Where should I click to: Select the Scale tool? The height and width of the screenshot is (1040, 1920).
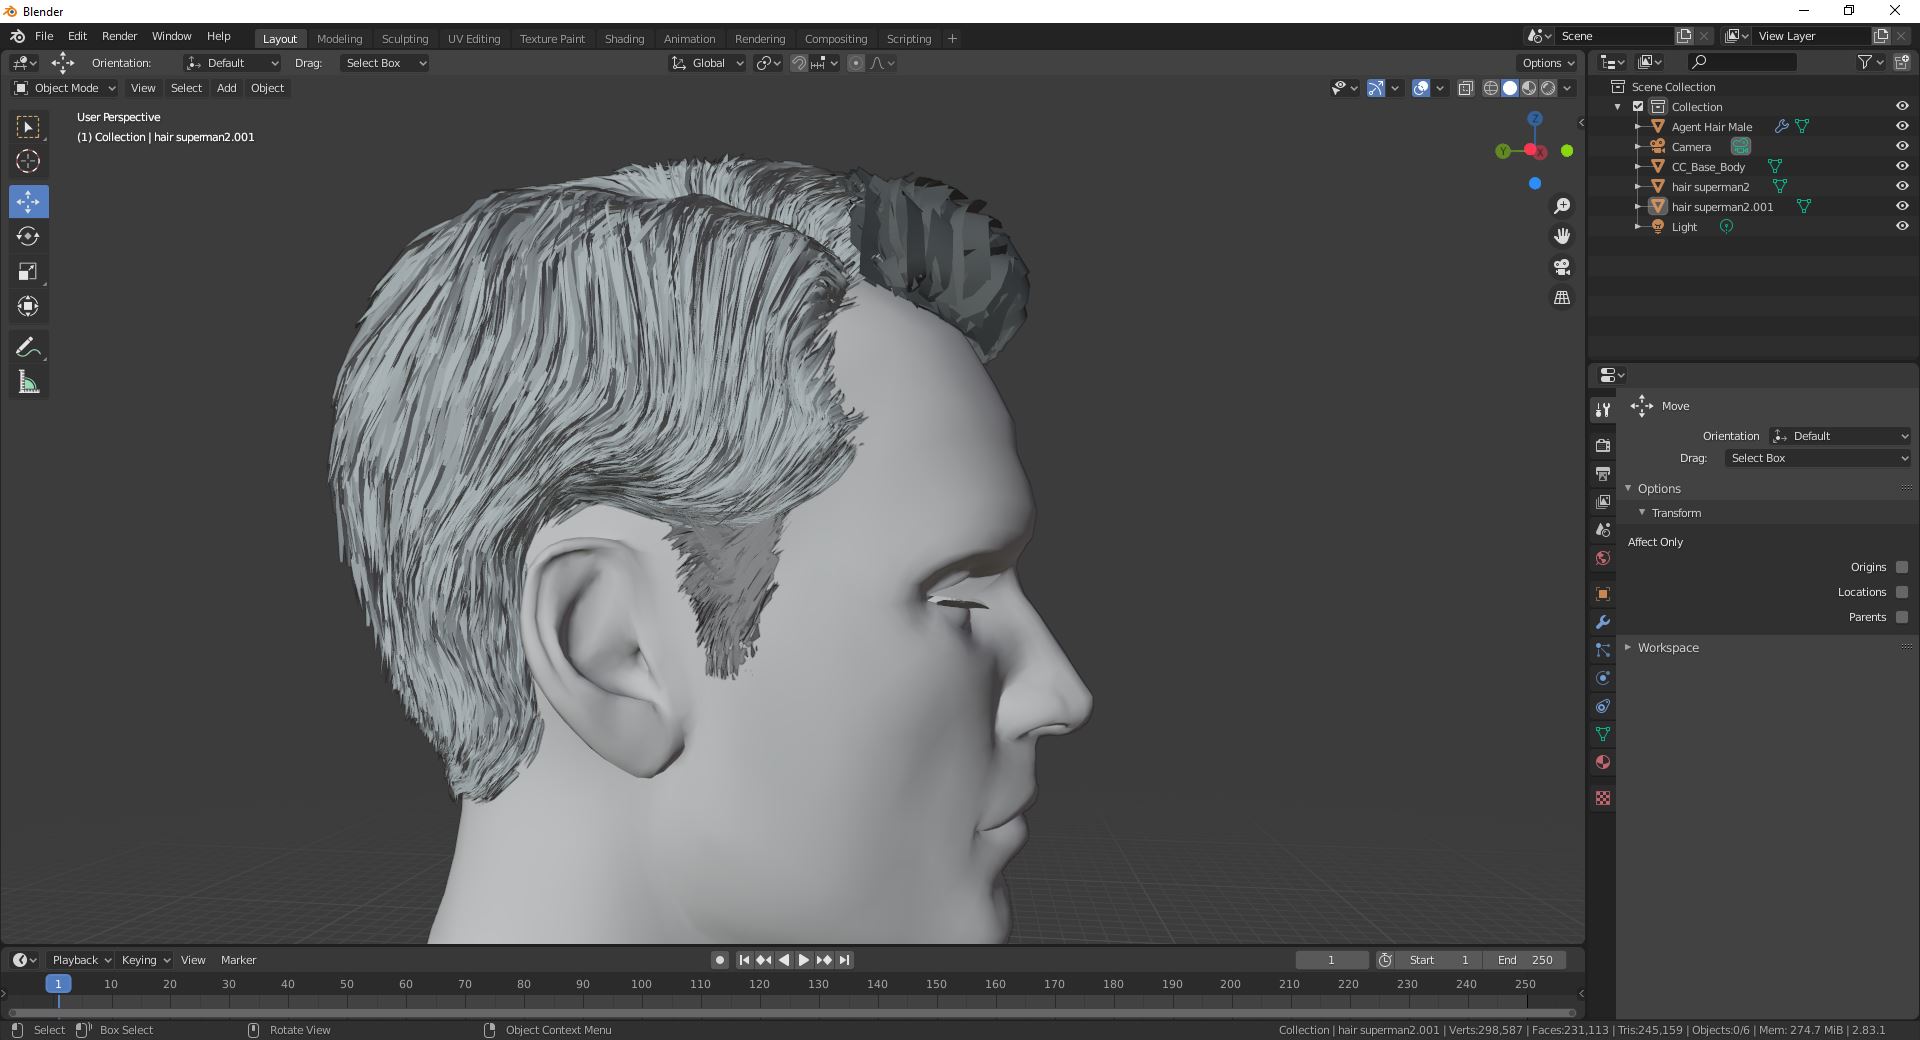(x=28, y=271)
